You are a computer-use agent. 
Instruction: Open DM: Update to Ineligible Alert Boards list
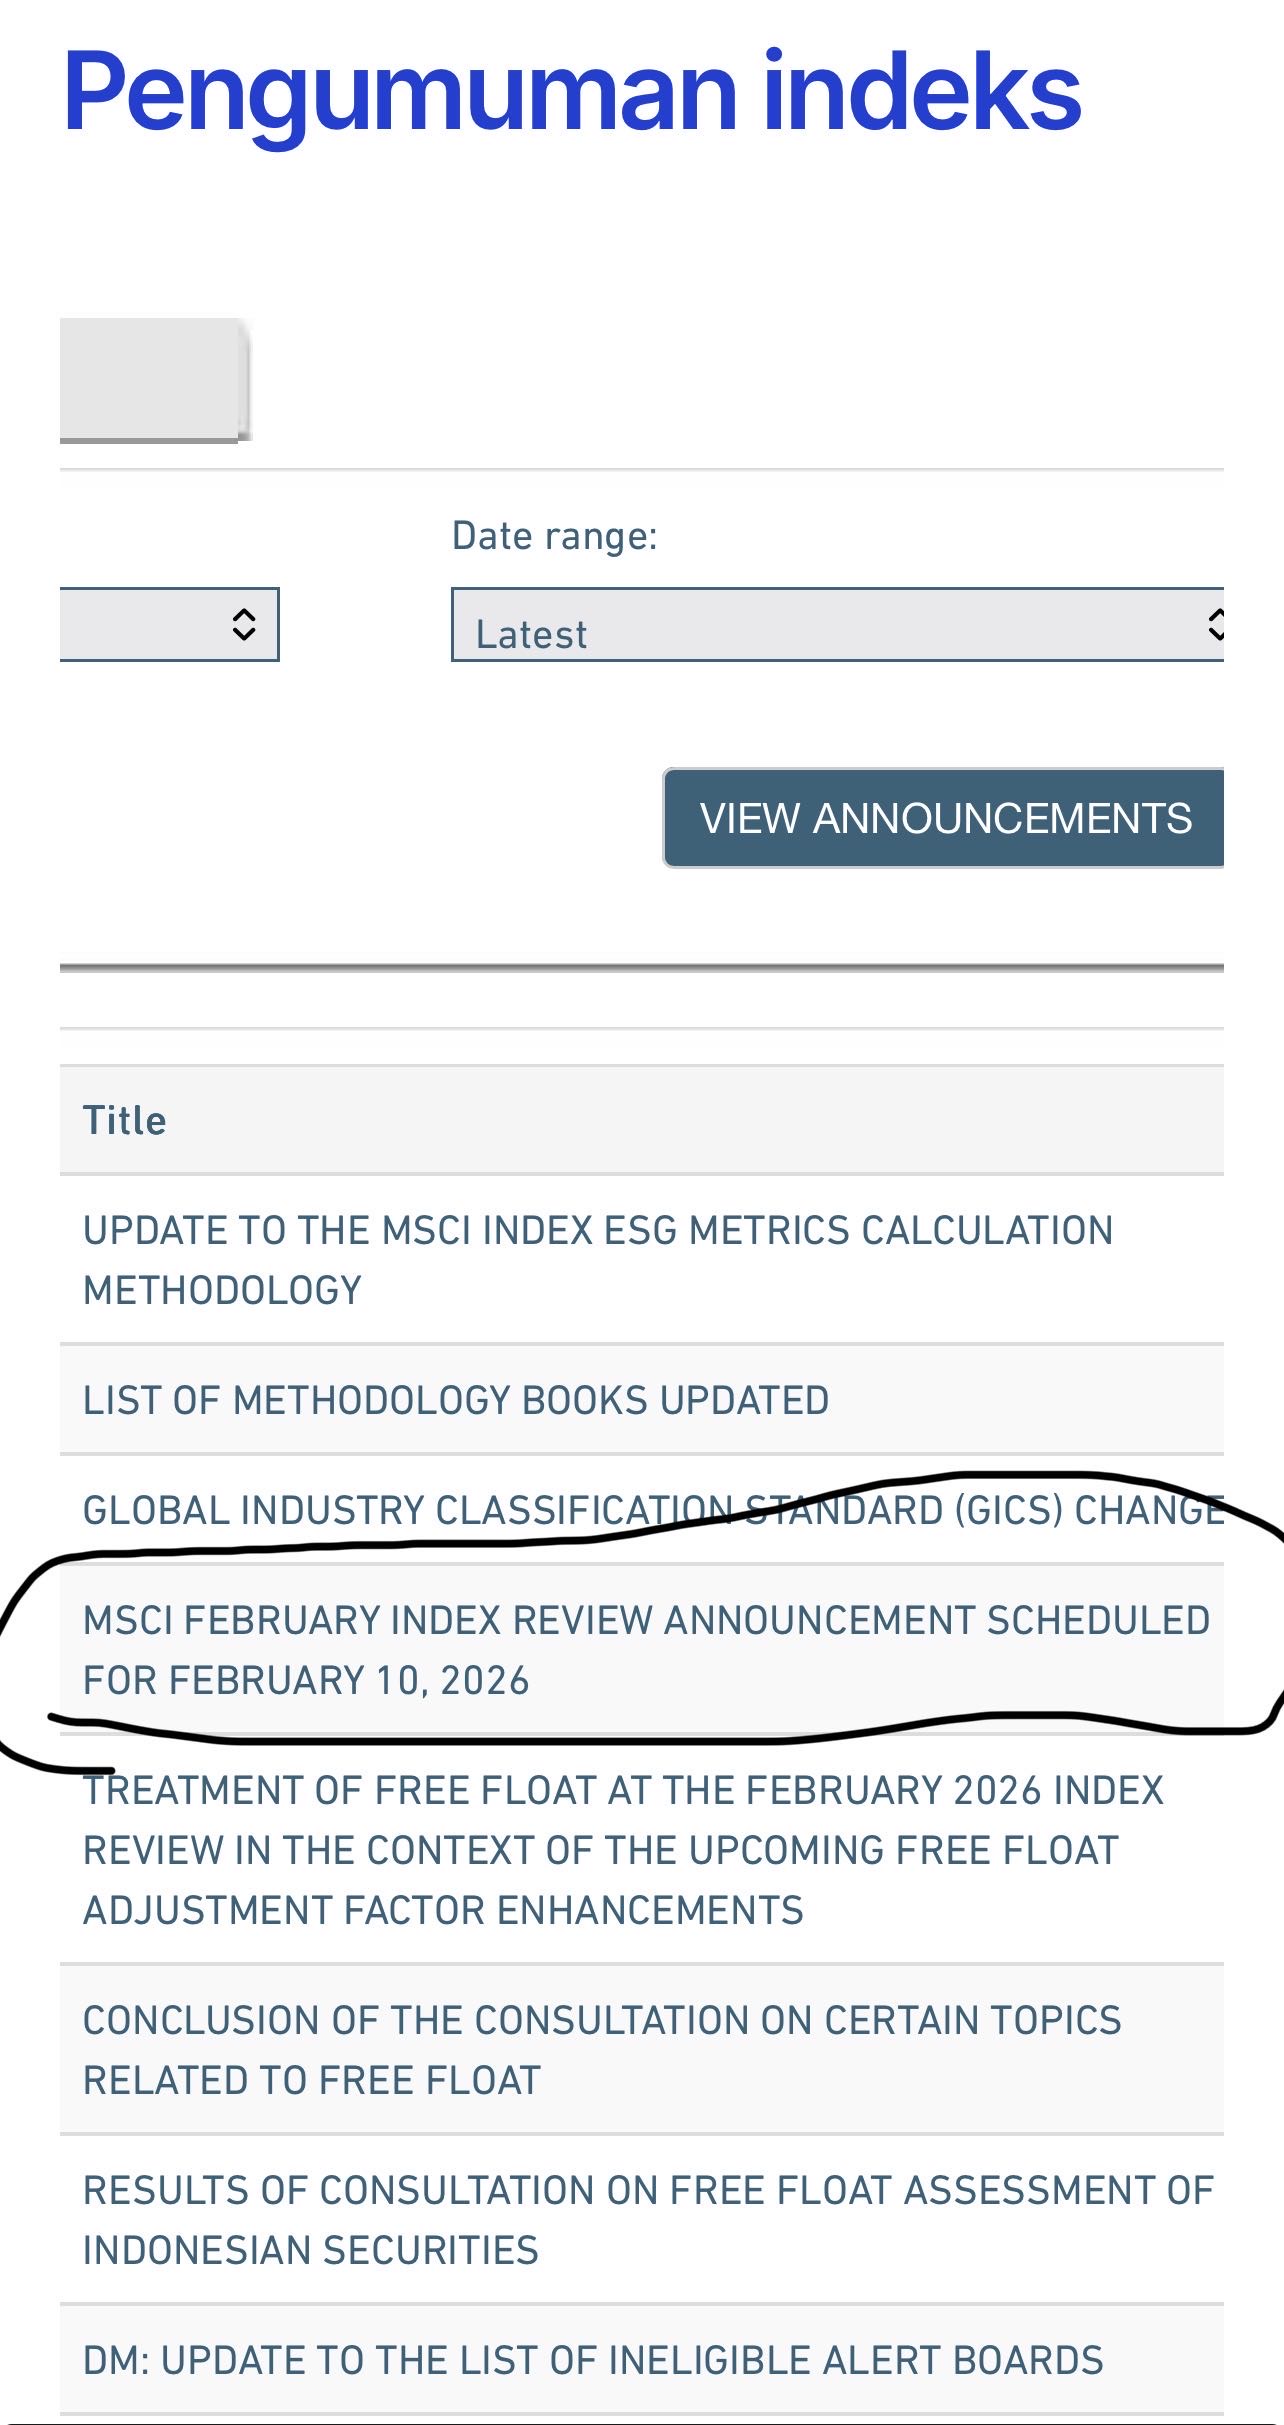(593, 2360)
